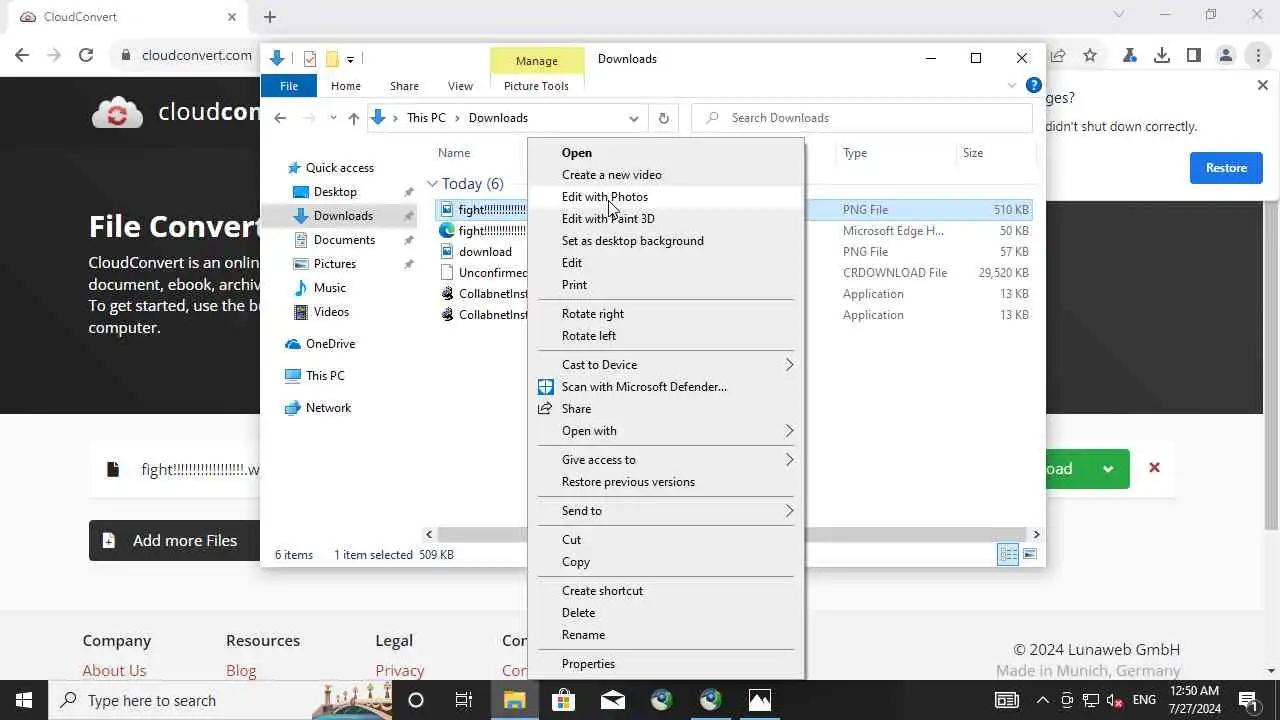
Task: Sort by Size column header
Action: (973, 153)
